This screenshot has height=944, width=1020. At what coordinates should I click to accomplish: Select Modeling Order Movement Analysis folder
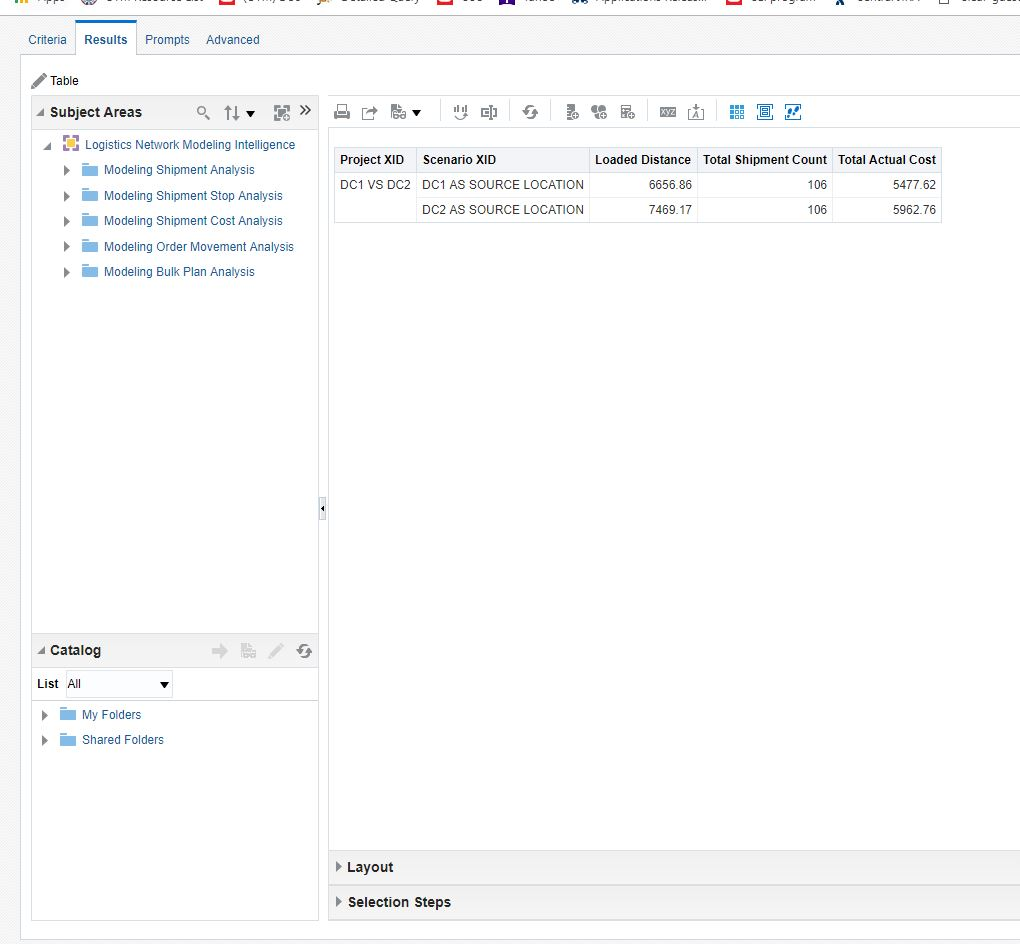point(198,247)
